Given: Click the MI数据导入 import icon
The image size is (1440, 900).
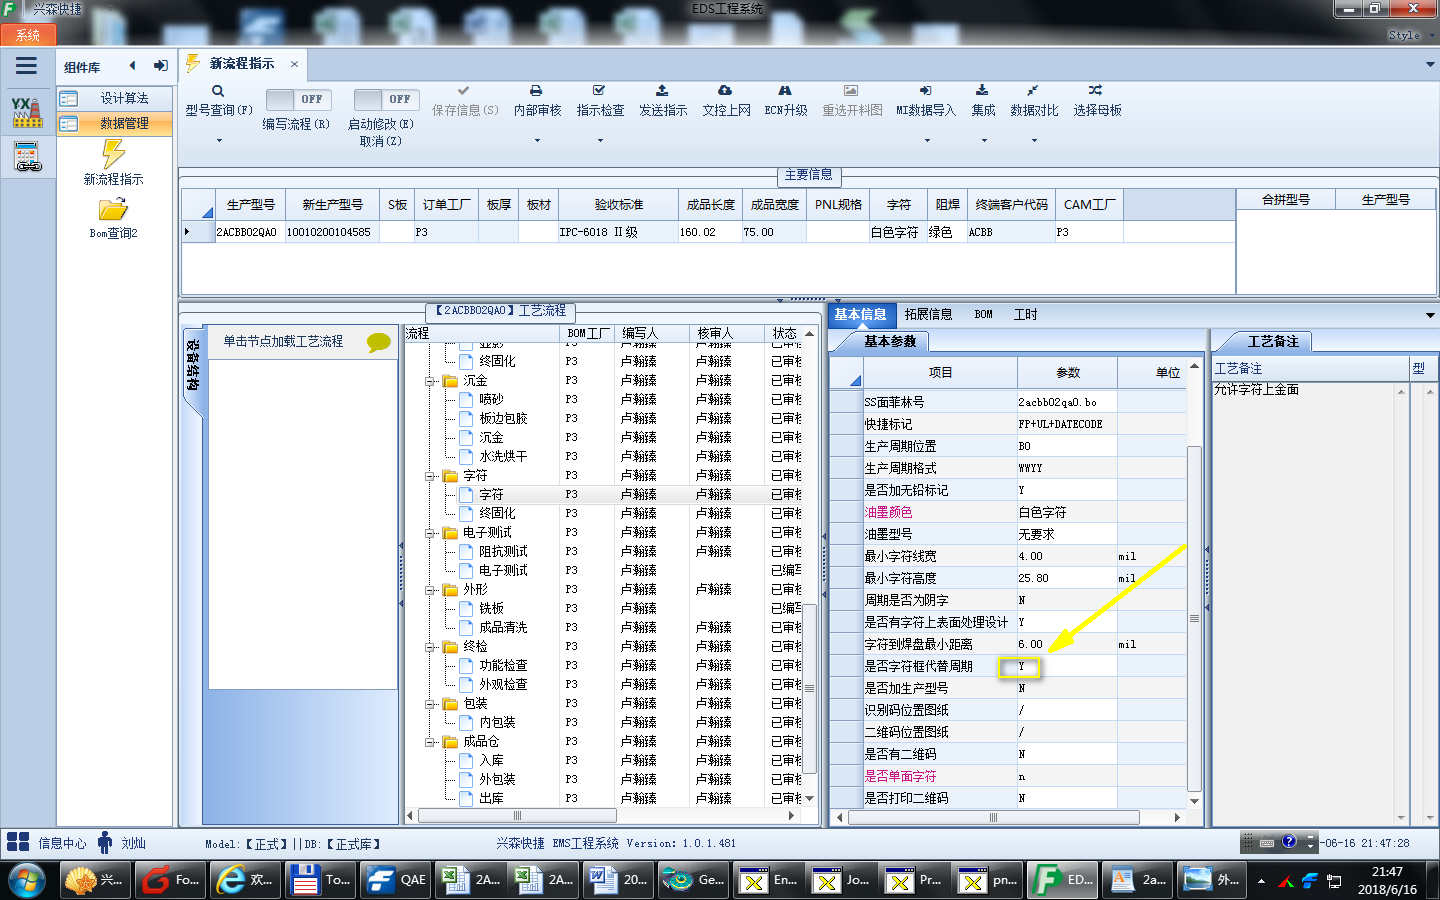Looking at the screenshot, I should [x=925, y=91].
